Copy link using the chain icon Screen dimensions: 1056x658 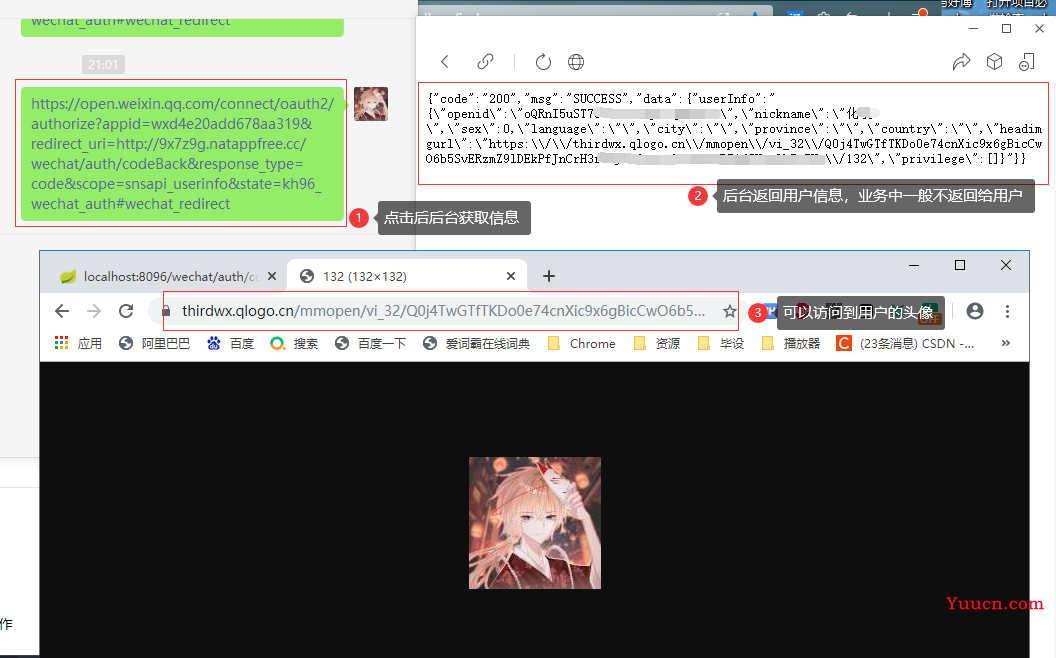pos(485,62)
